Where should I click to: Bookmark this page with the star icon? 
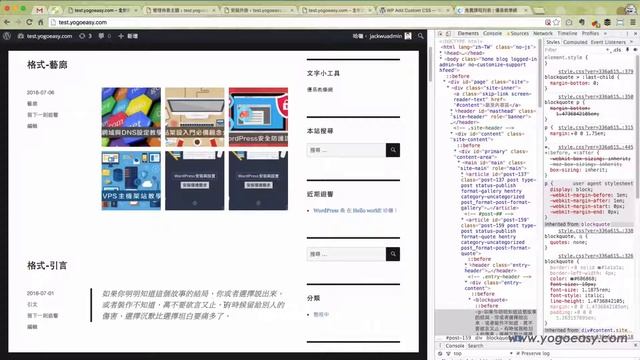(556, 22)
